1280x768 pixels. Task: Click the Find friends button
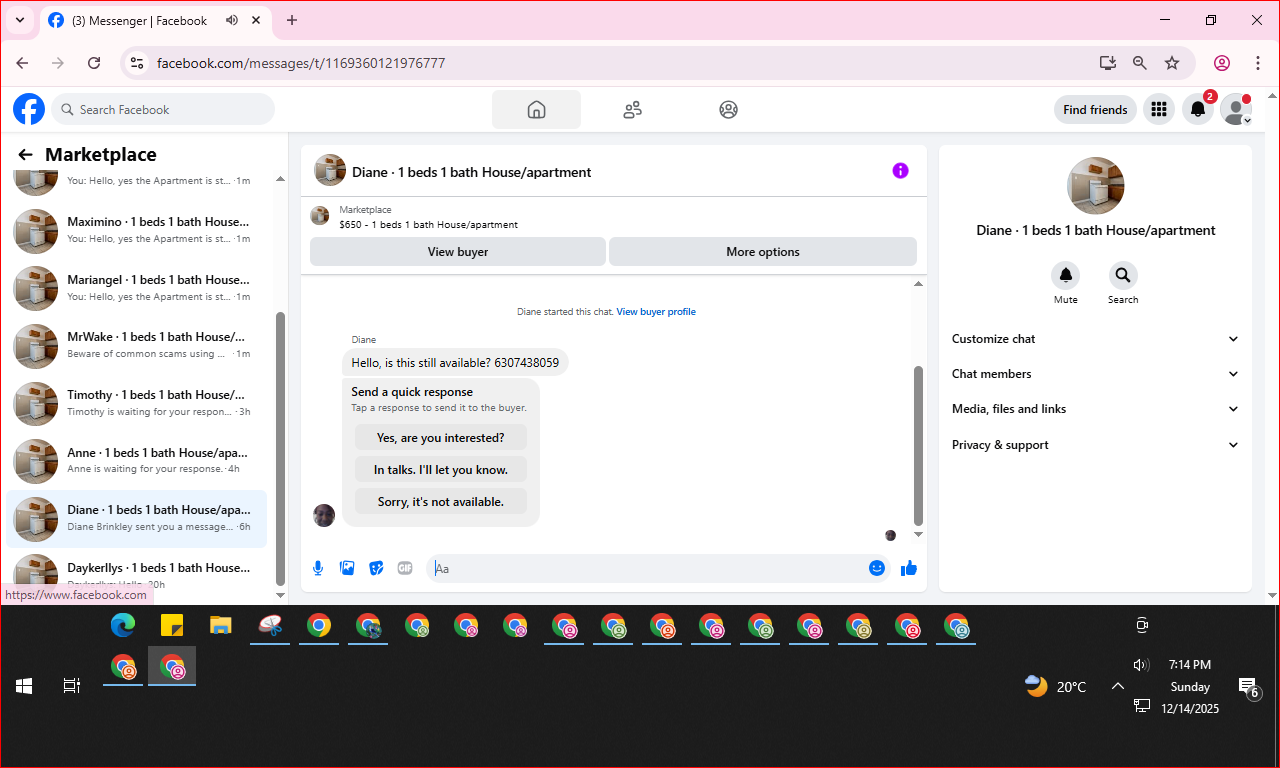point(1095,110)
